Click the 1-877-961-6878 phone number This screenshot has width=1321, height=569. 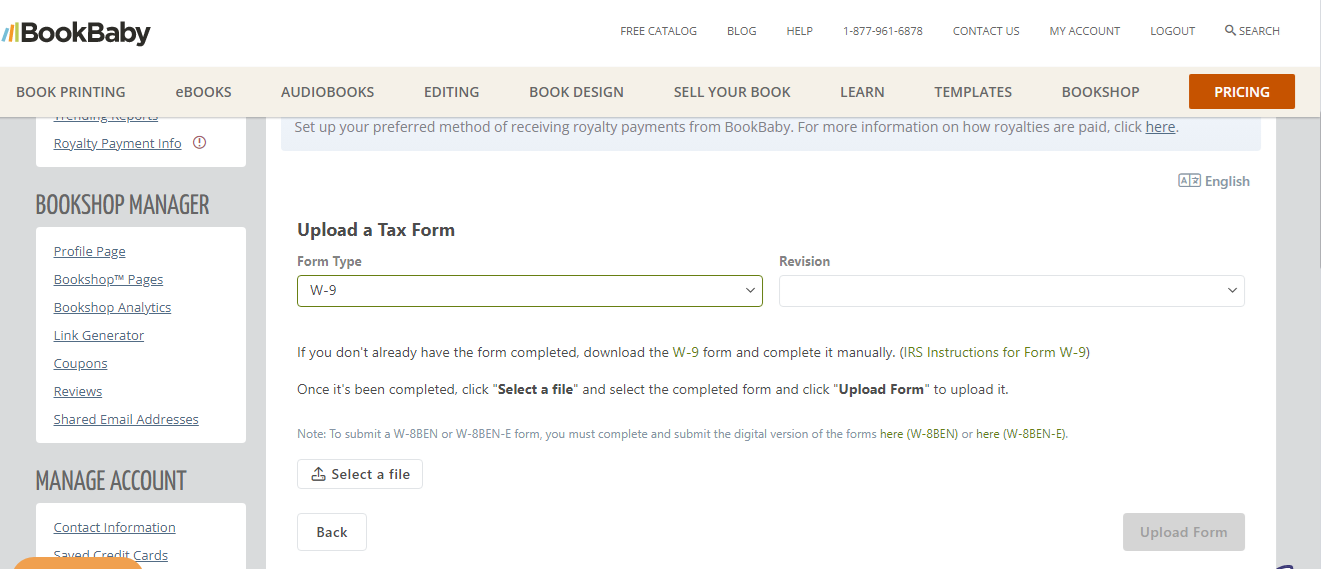point(883,31)
